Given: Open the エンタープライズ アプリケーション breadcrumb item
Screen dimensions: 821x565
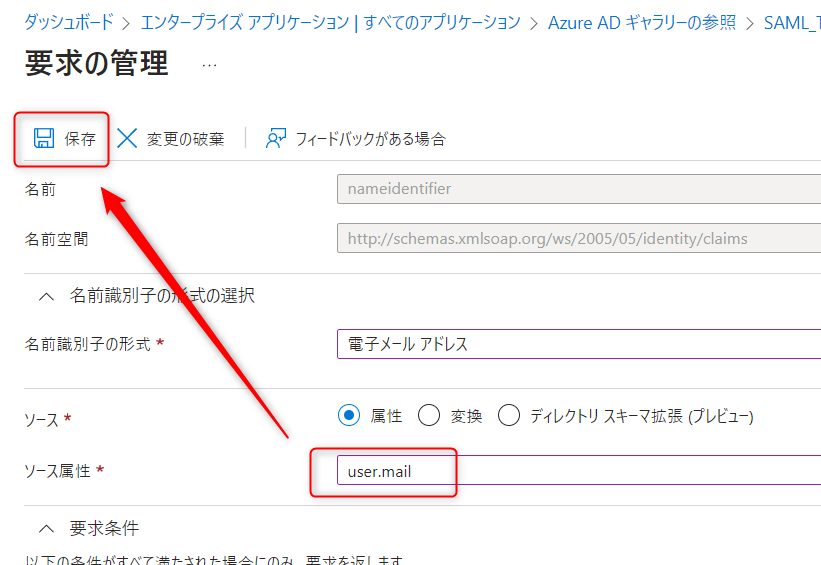Looking at the screenshot, I should pyautogui.click(x=330, y=22).
